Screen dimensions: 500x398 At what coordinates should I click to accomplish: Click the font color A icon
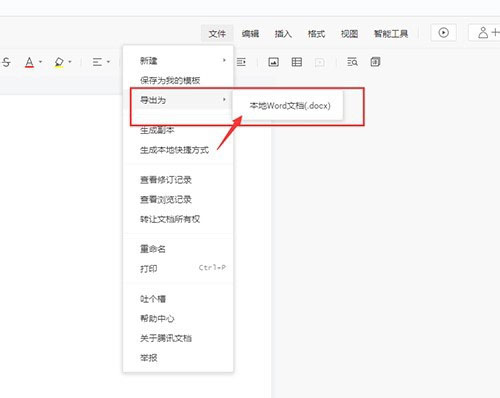(x=29, y=62)
